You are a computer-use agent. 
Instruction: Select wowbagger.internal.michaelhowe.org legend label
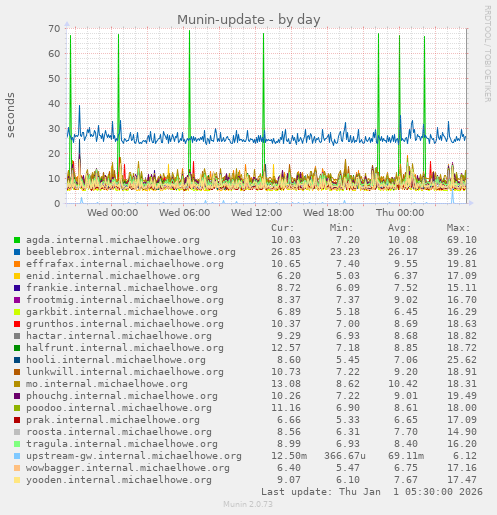128,468
